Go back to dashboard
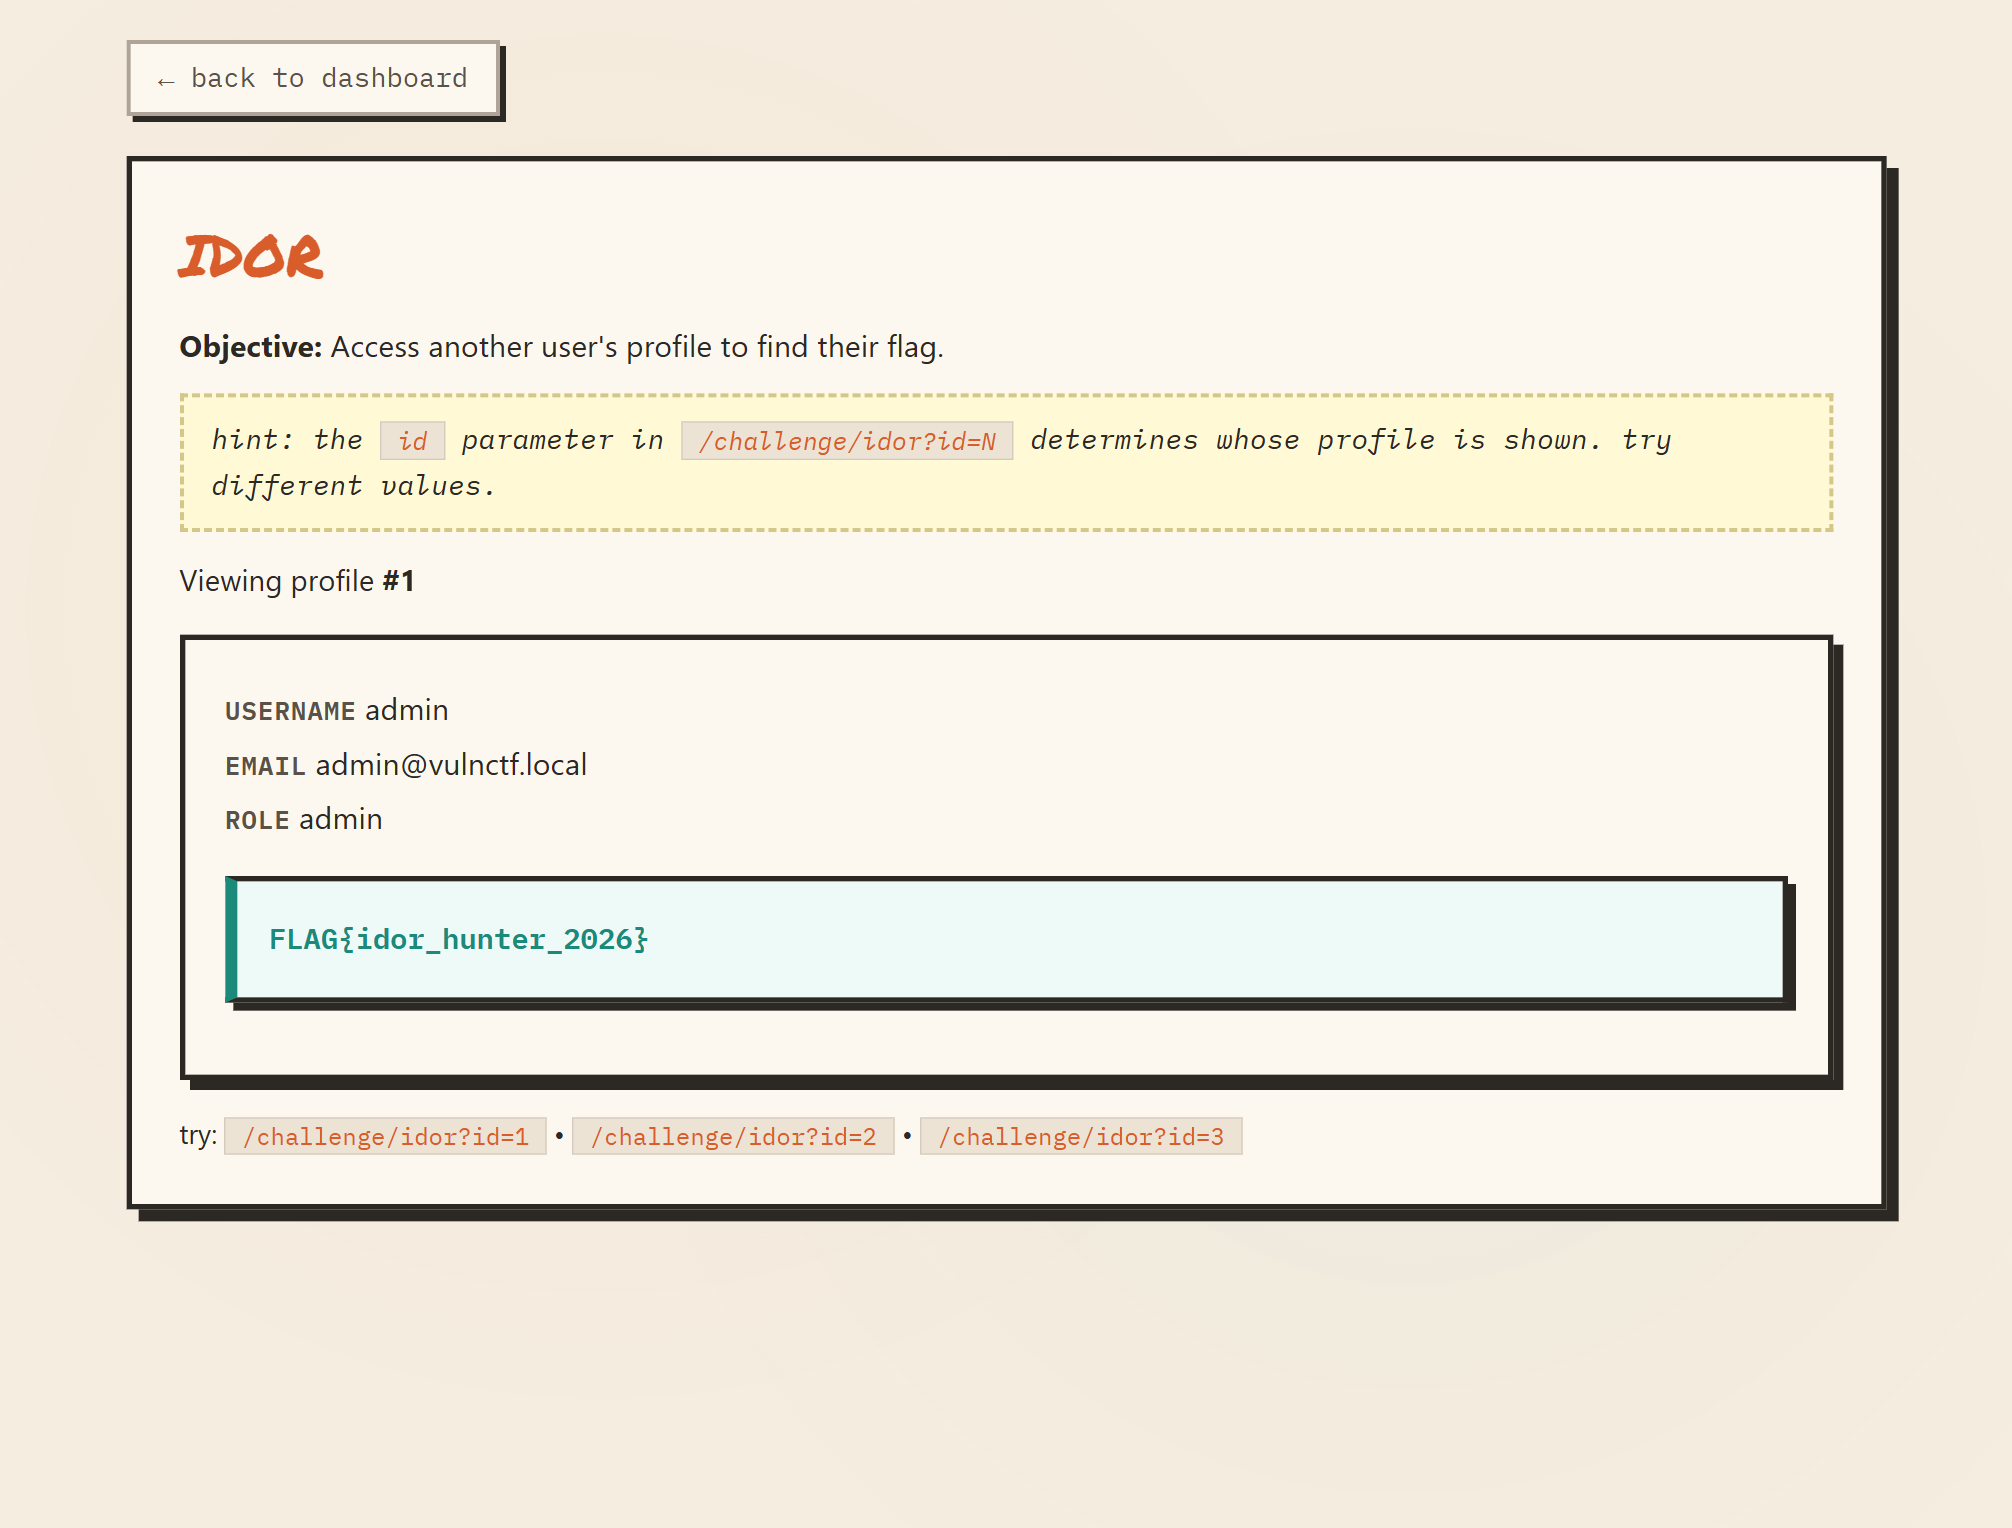2012x1528 pixels. tap(313, 78)
